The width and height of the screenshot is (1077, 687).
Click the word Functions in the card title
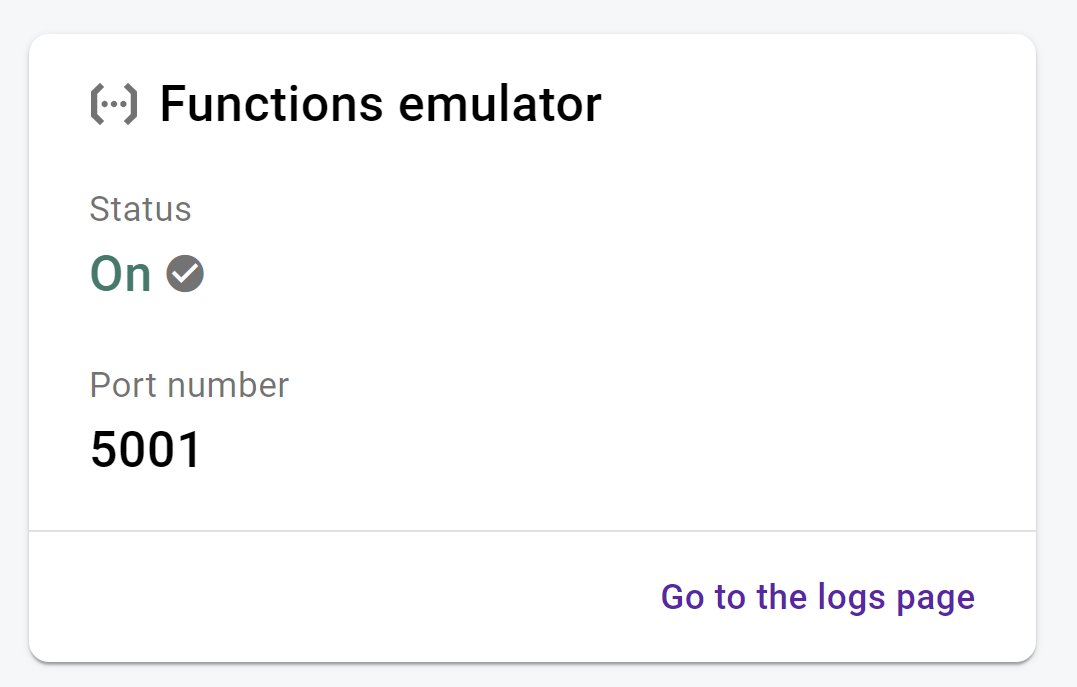[271, 104]
